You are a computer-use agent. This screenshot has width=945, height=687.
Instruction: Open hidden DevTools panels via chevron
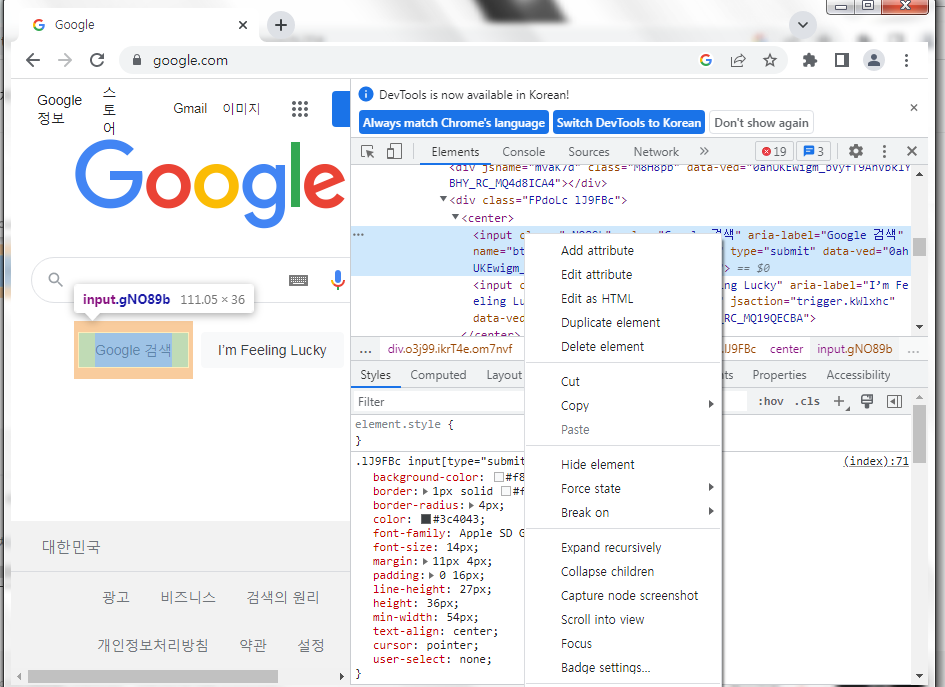pyautogui.click(x=703, y=151)
